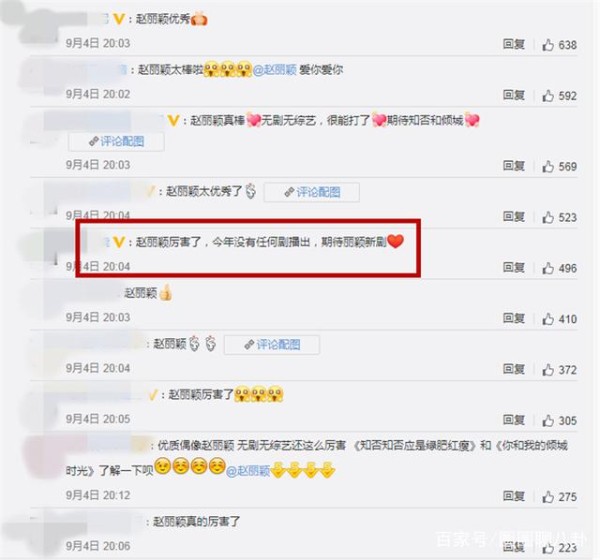Open @赵丽颖 mention in 太棒啦 comment
This screenshot has height=560, width=600.
[275, 70]
